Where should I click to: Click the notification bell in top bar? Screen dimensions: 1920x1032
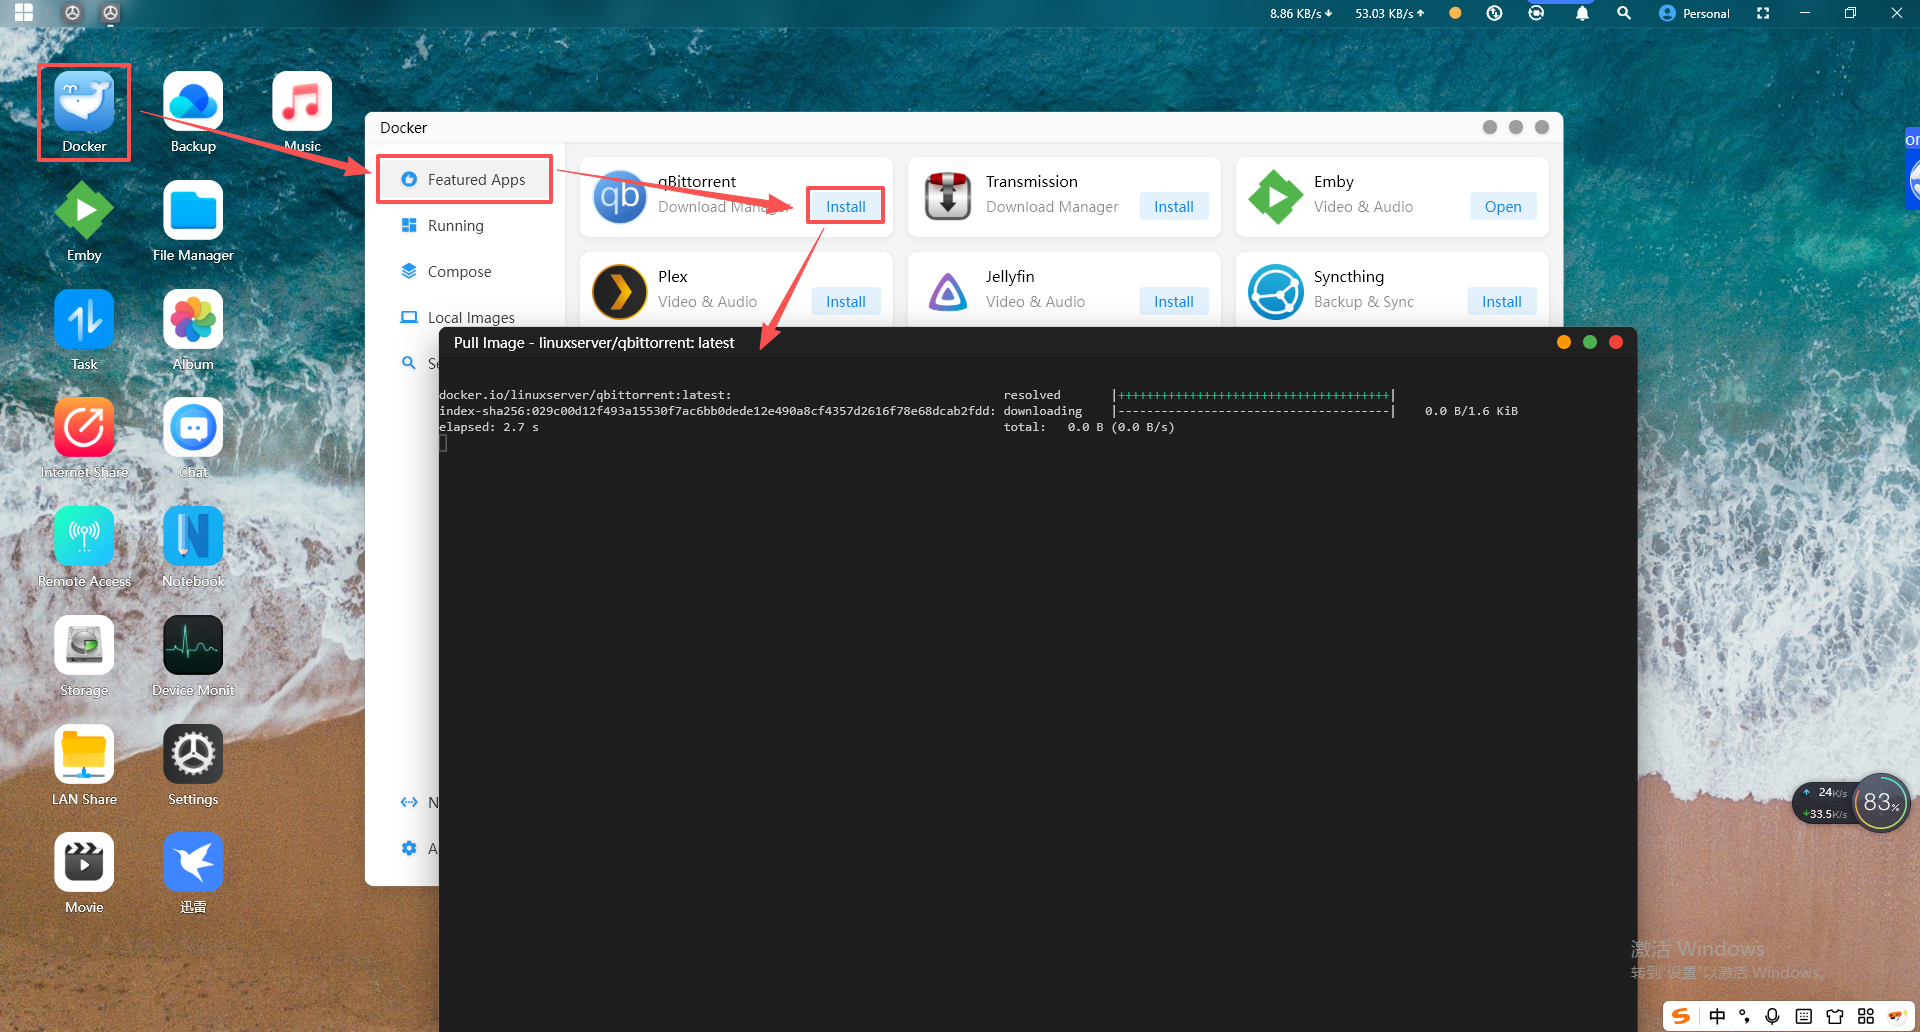[x=1582, y=13]
